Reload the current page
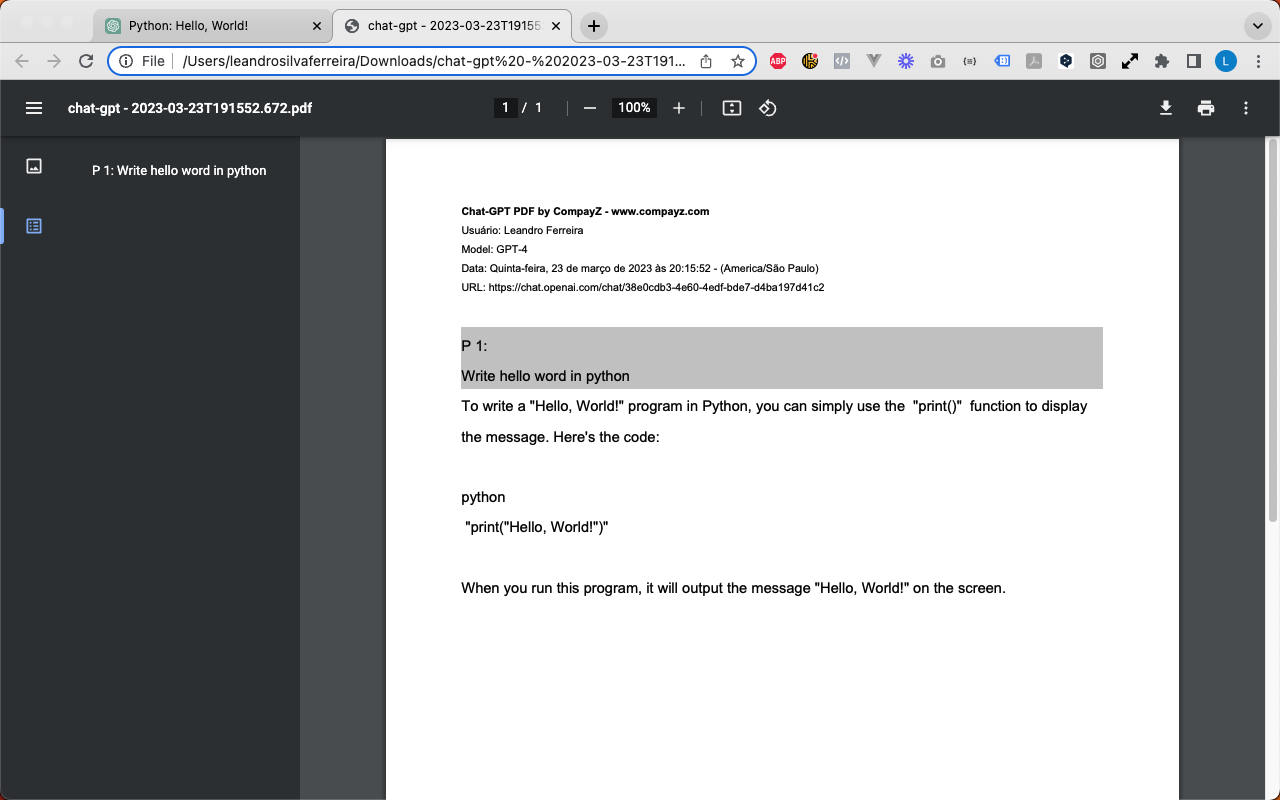Viewport: 1280px width, 800px height. (85, 61)
